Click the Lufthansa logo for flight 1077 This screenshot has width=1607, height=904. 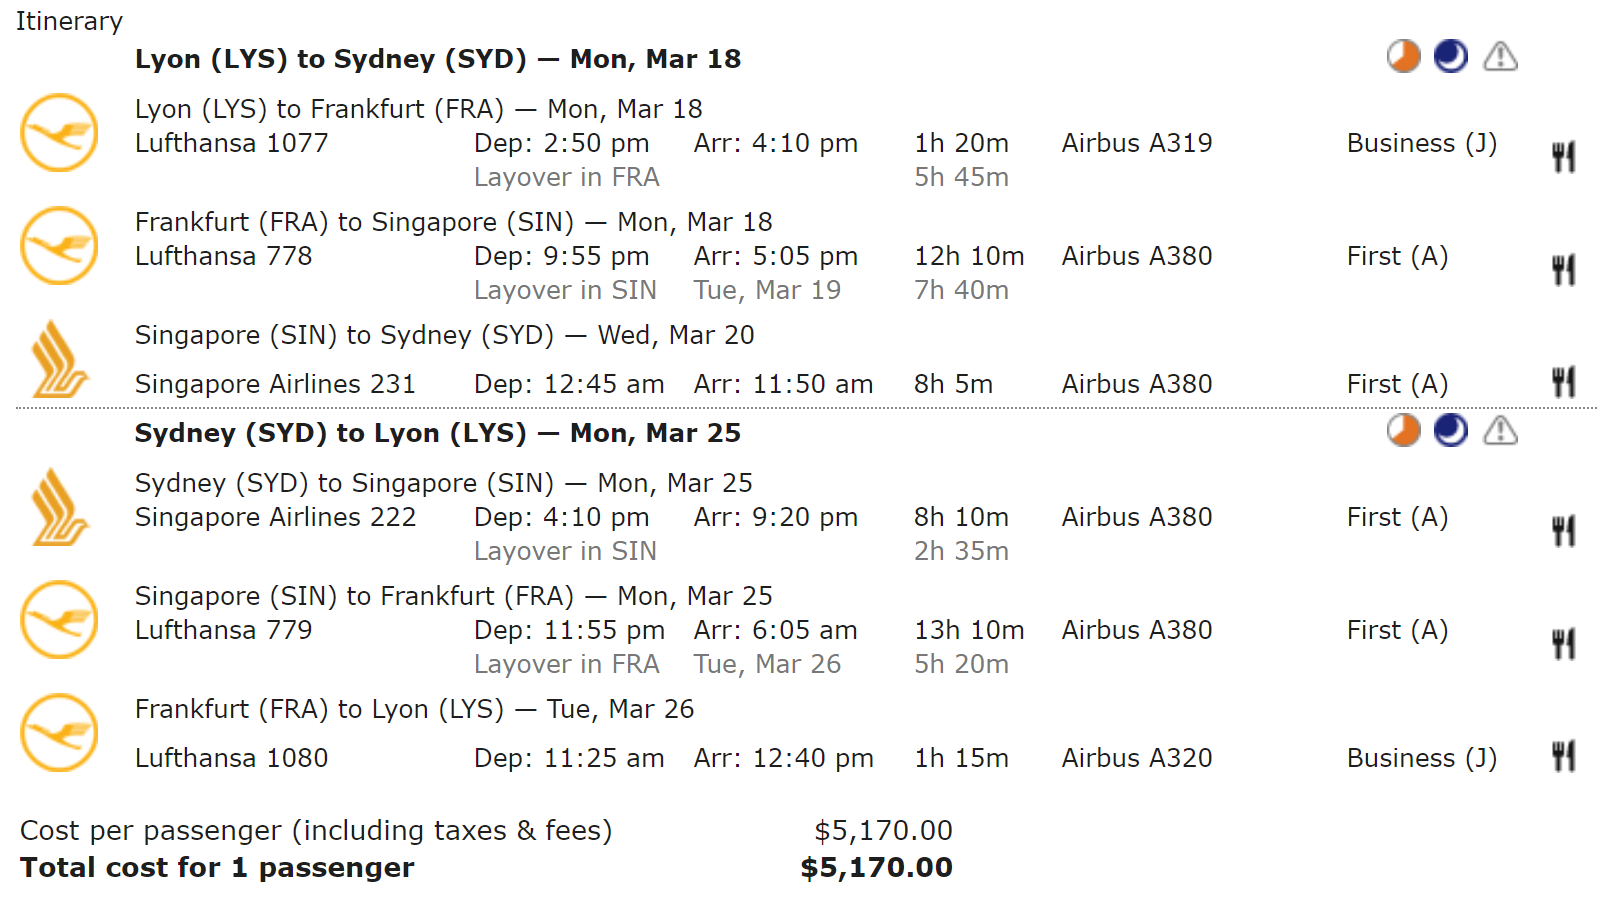point(59,133)
